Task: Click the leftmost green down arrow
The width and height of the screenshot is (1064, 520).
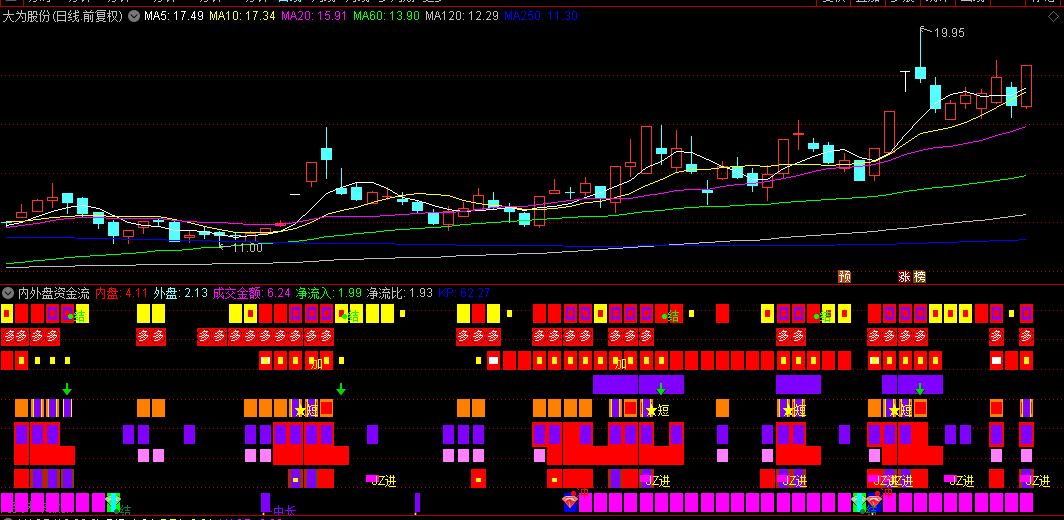Action: coord(66,389)
